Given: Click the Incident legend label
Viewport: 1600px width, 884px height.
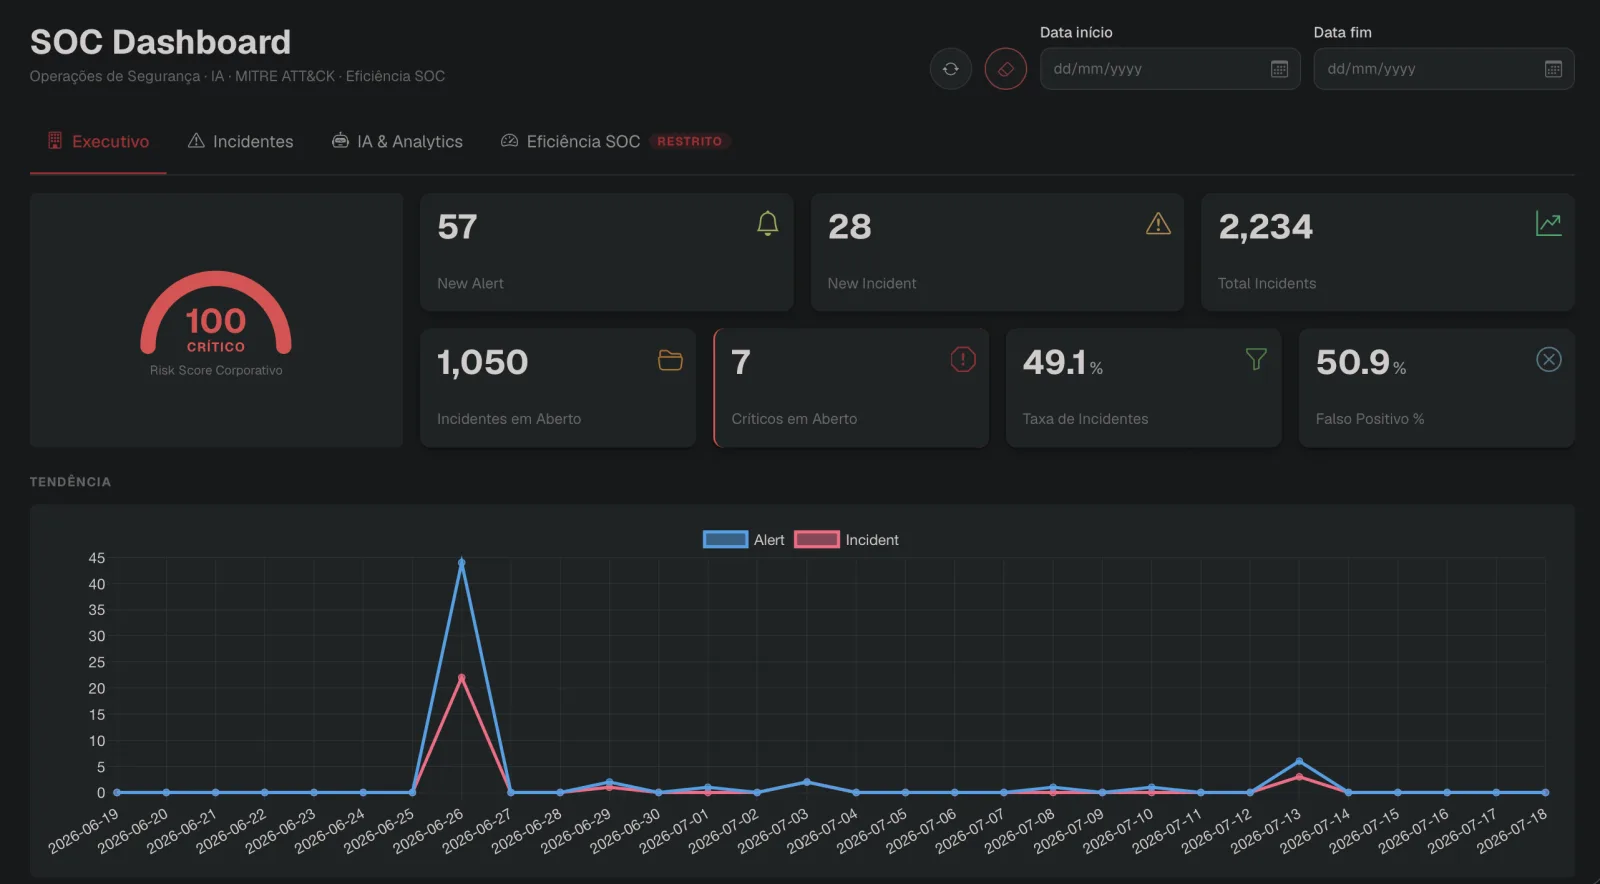Looking at the screenshot, I should [x=872, y=540].
